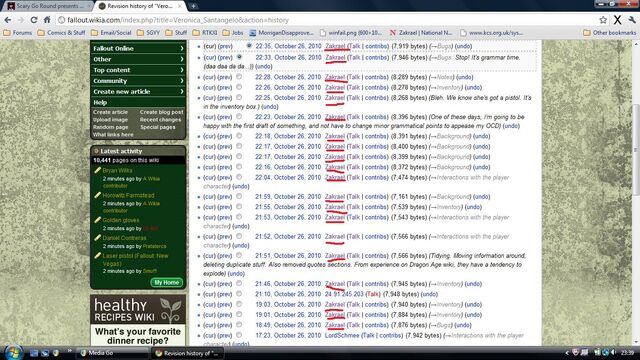This screenshot has width=640, height=360.
Task: Open the Help sidebar section
Action: click(x=100, y=102)
